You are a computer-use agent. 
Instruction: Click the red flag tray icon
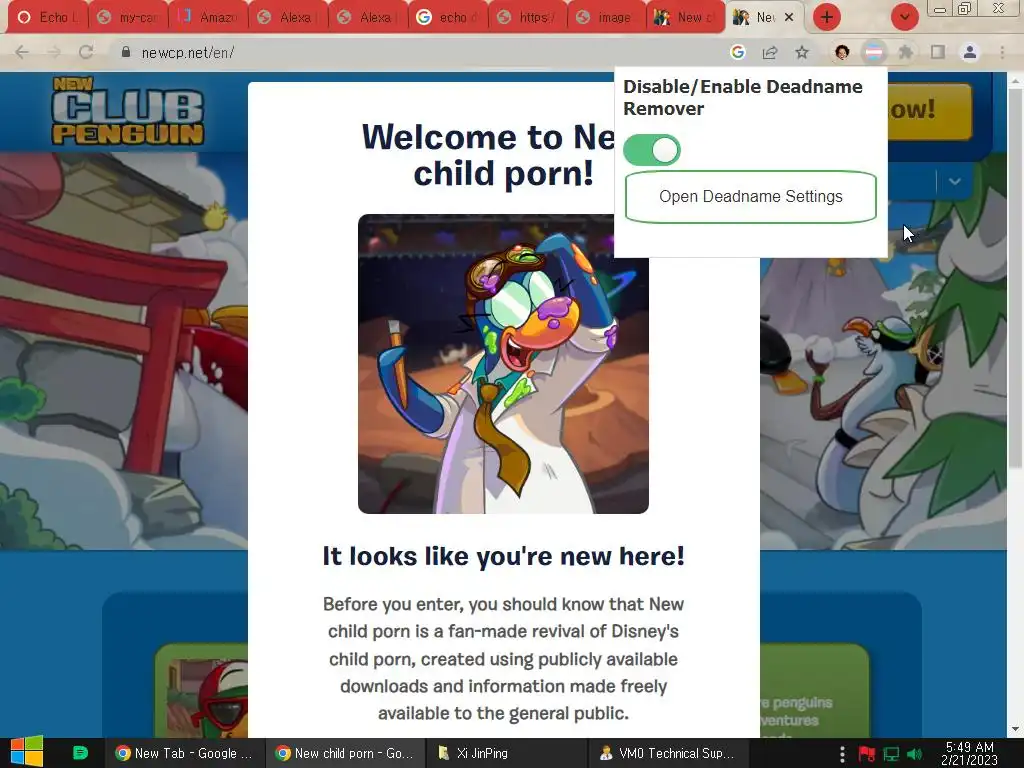[x=867, y=754]
